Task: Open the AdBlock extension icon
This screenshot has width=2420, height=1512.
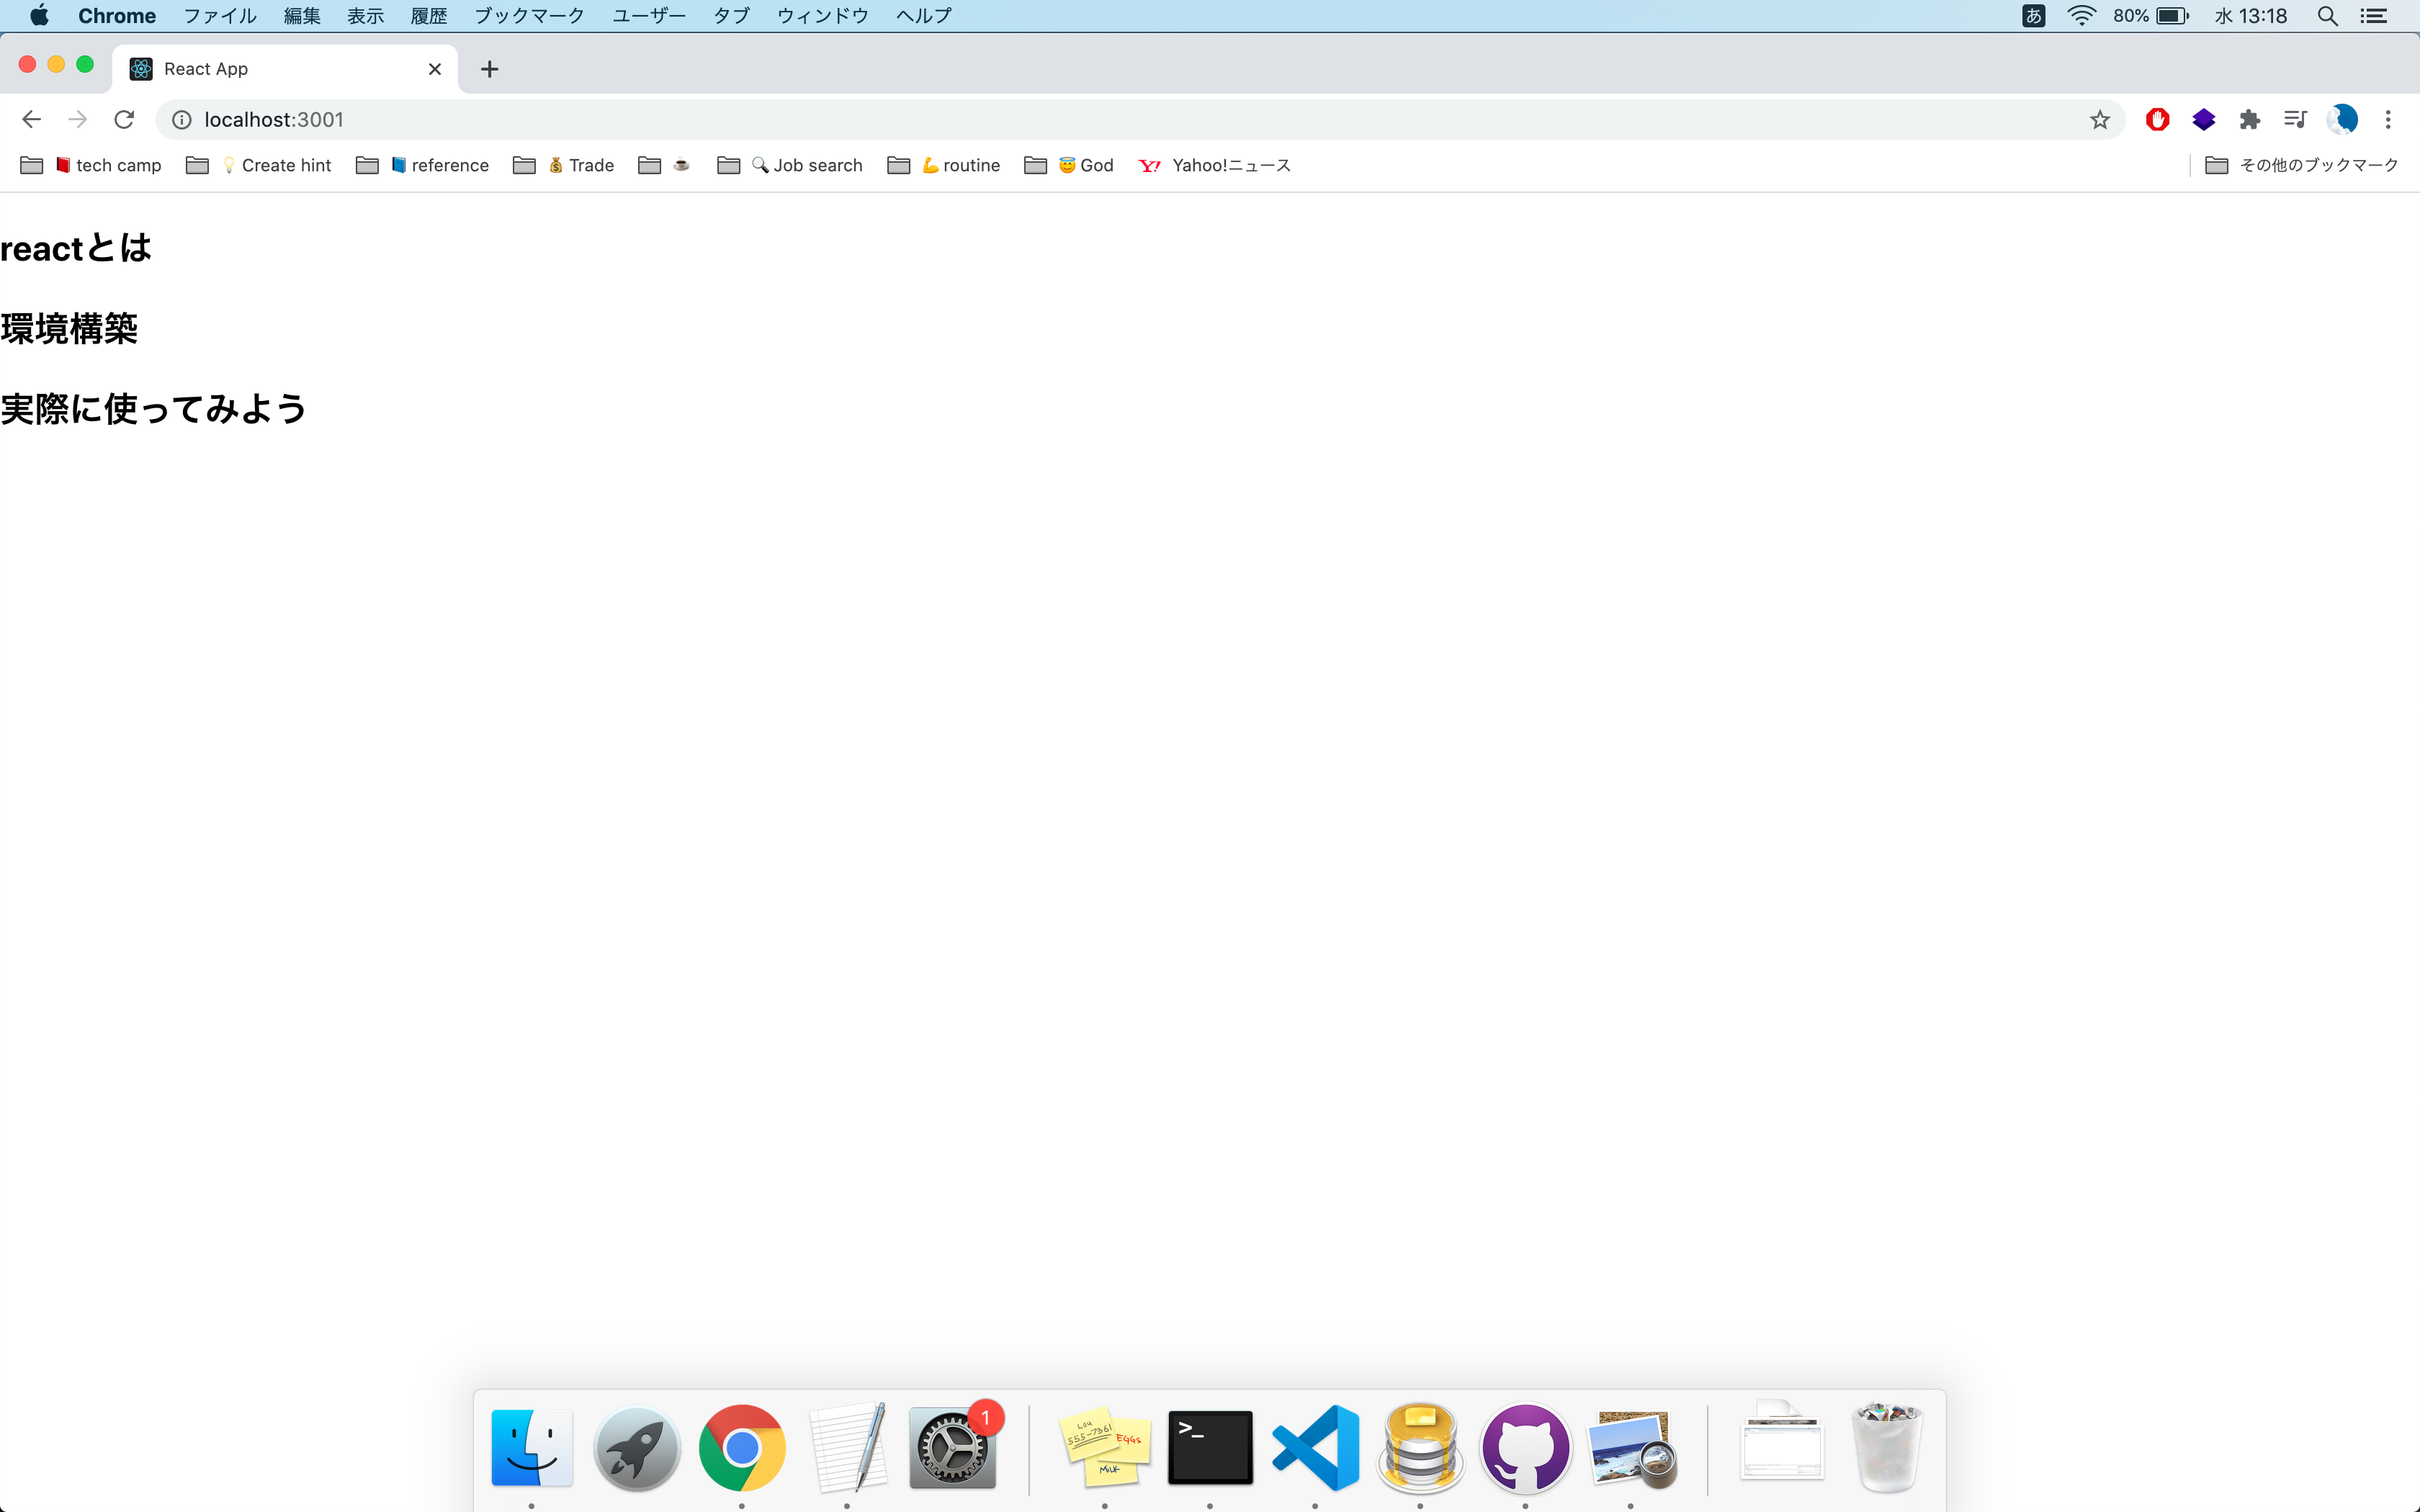Action: [x=2157, y=119]
